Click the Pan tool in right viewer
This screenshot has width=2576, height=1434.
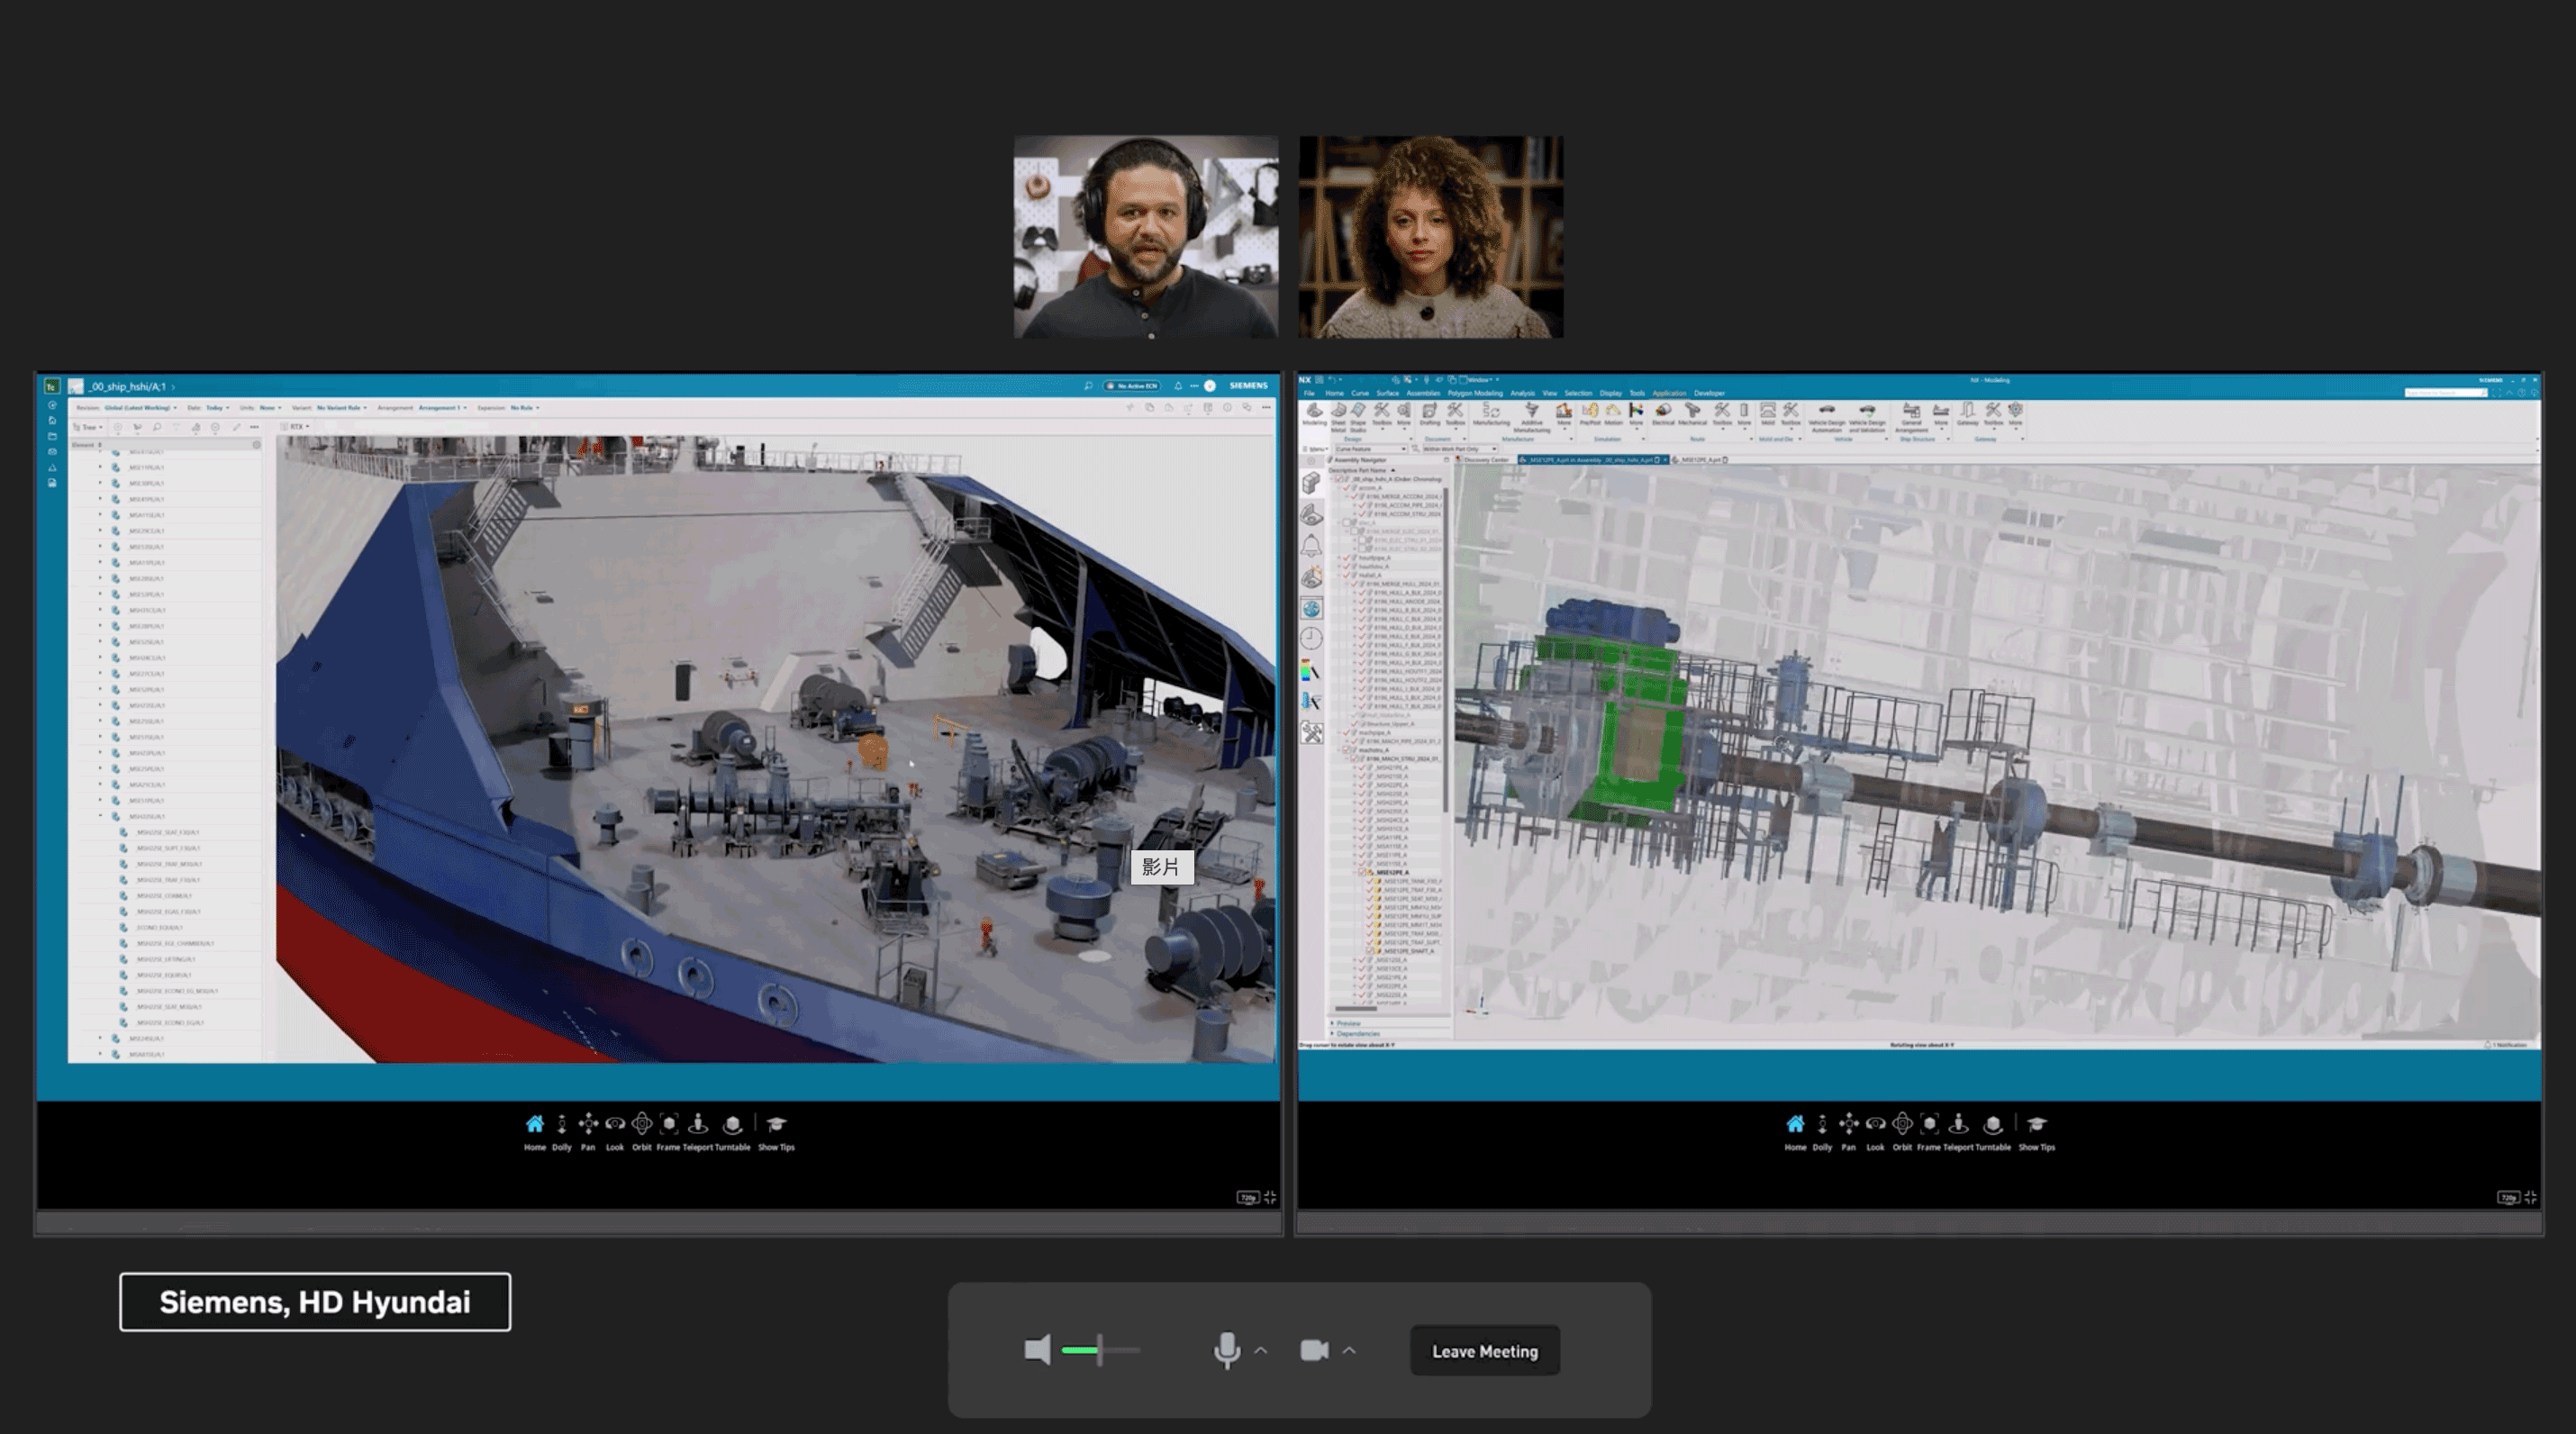(1848, 1125)
